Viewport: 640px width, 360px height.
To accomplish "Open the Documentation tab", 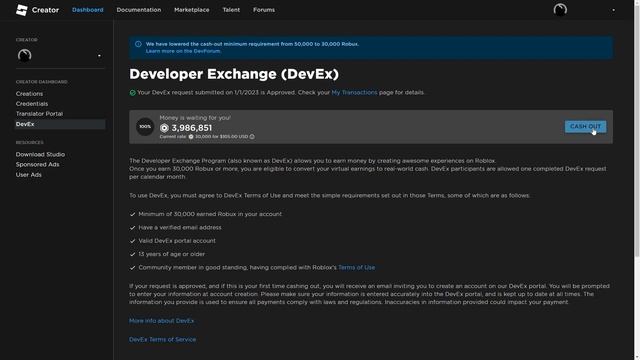I will click(139, 10).
